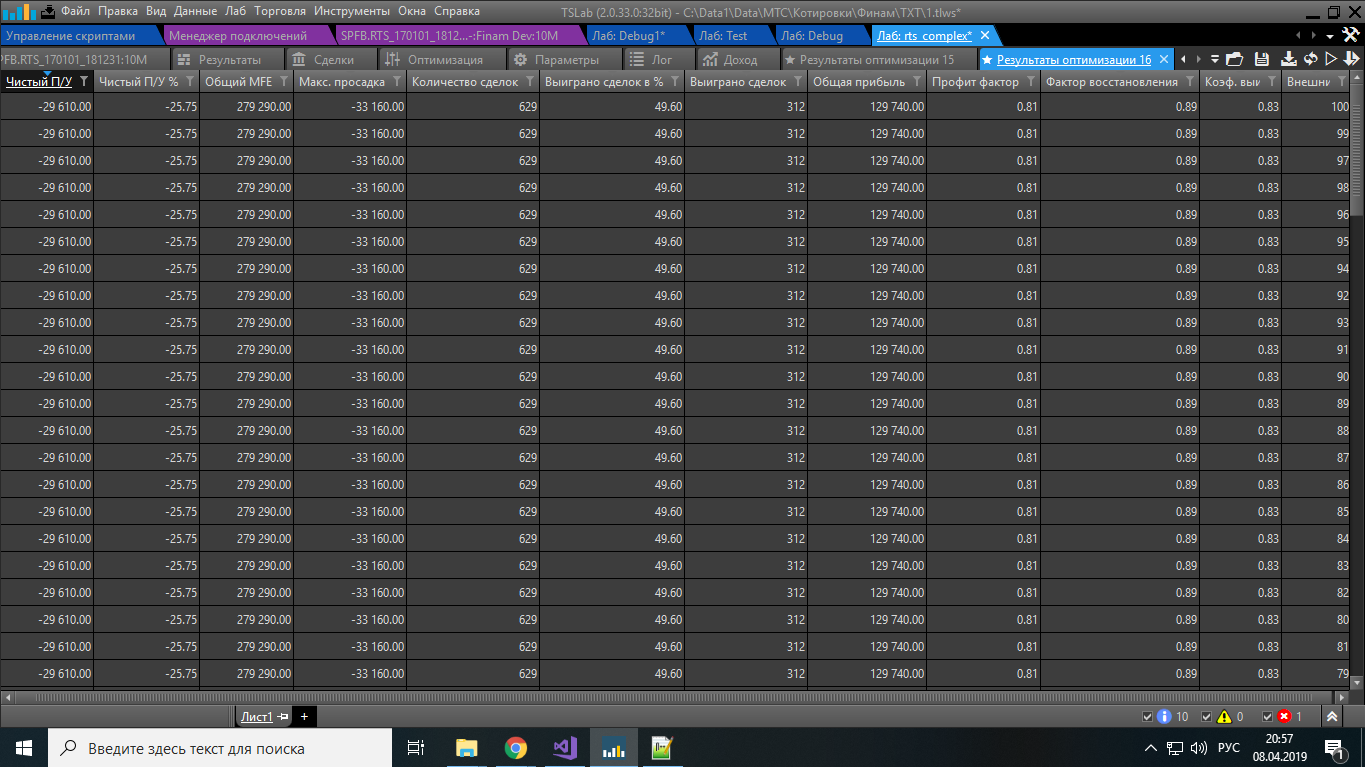Image resolution: width=1365 pixels, height=767 pixels.
Task: Open the Доход tab
Action: pyautogui.click(x=740, y=59)
